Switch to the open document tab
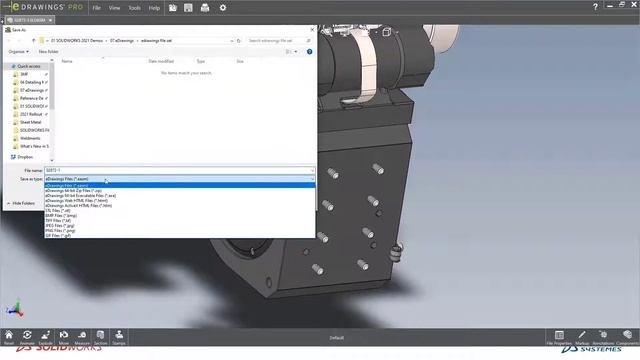This screenshot has width=640, height=360. click(29, 20)
